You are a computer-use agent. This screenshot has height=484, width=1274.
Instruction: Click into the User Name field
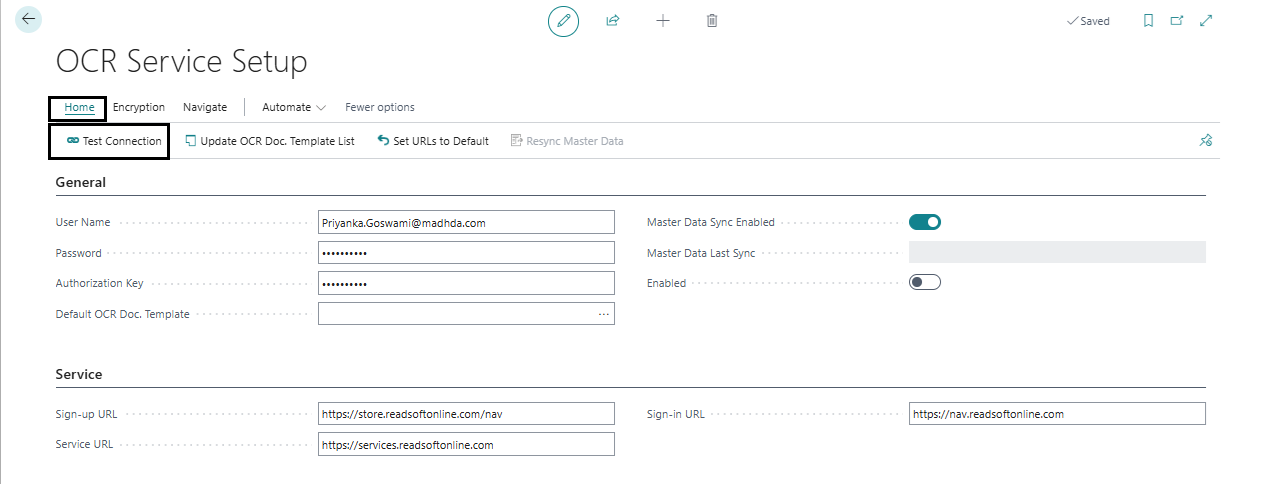pos(466,222)
